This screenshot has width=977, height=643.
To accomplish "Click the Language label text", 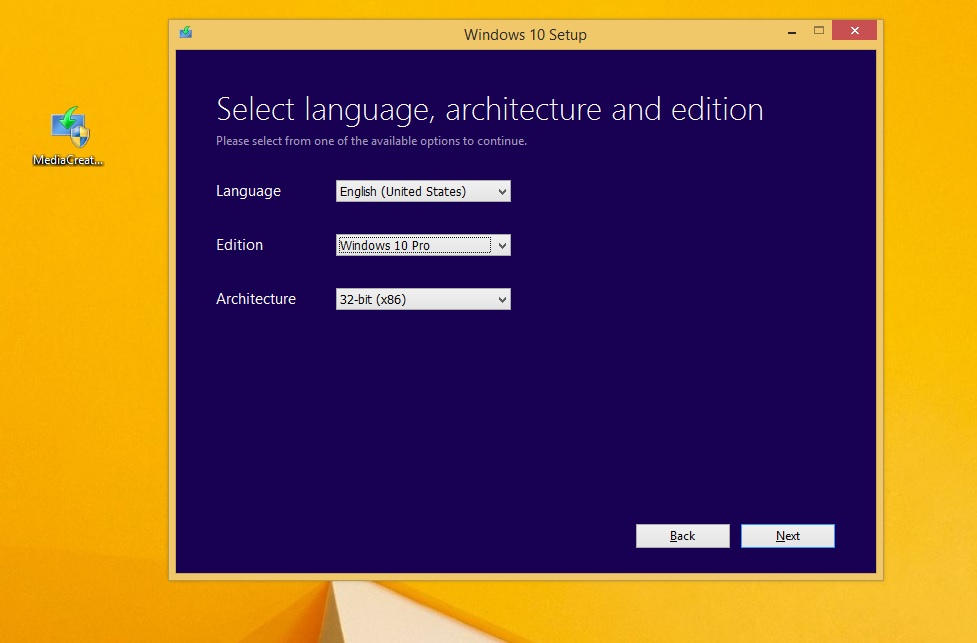I will [248, 191].
